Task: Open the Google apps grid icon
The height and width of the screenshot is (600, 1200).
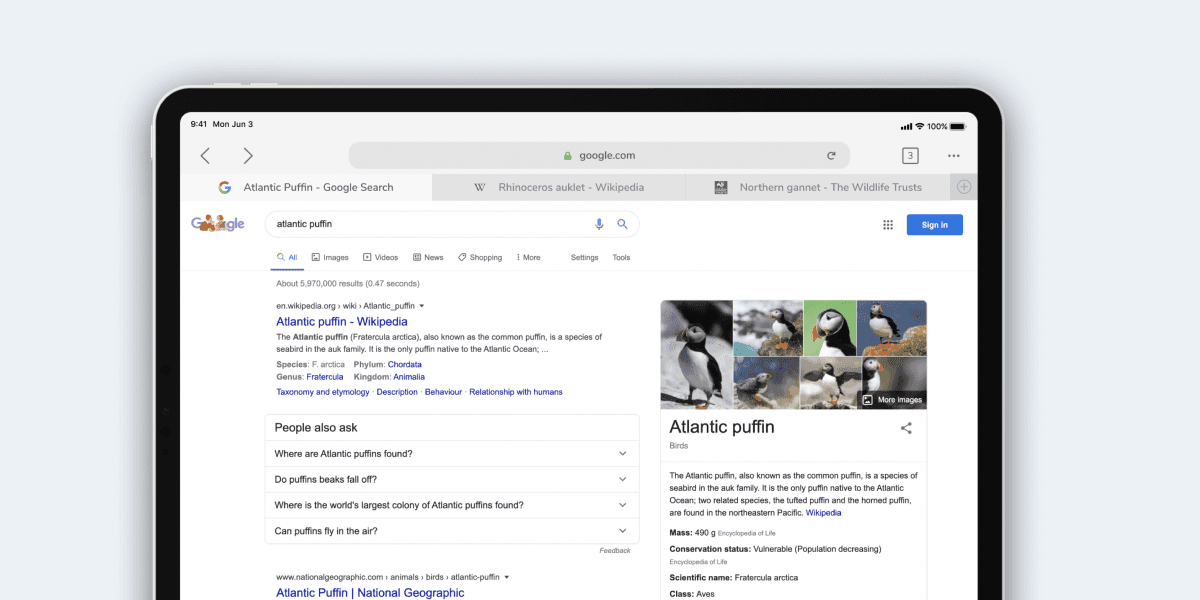Action: (887, 224)
